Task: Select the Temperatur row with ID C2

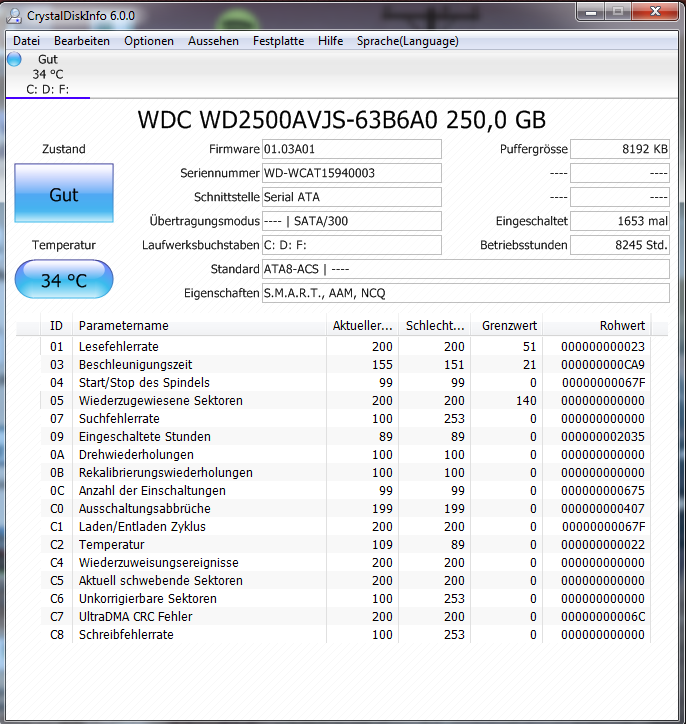Action: (x=345, y=544)
